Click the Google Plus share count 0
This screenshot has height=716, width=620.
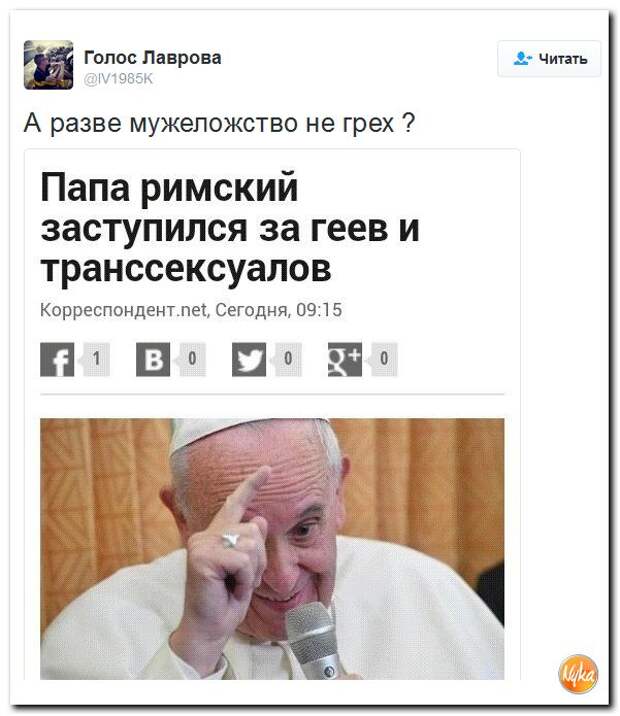(x=384, y=359)
